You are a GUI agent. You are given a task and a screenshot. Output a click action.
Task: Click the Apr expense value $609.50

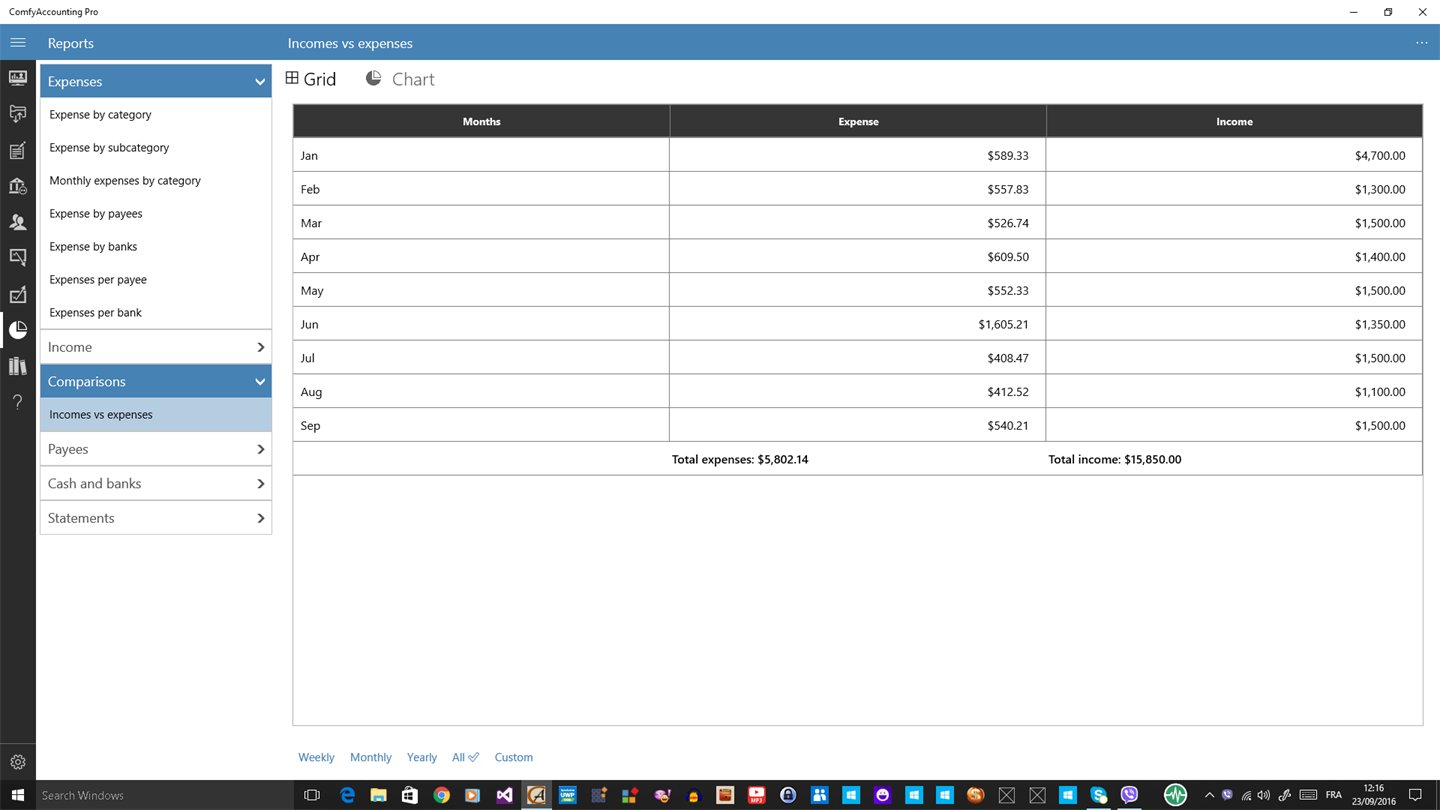point(1008,257)
